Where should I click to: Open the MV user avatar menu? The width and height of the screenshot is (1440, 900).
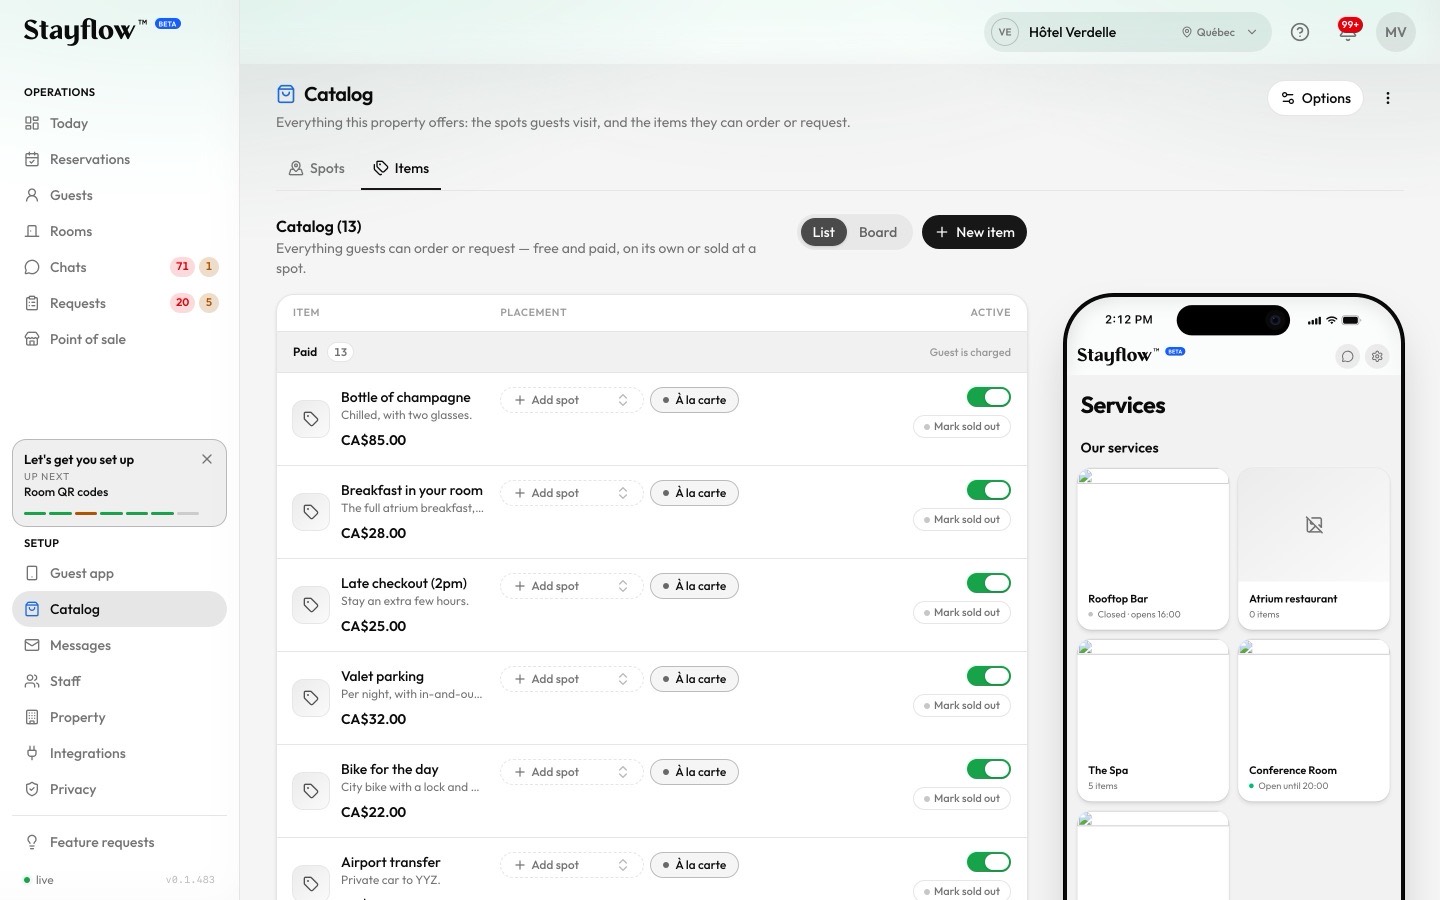[1396, 32]
